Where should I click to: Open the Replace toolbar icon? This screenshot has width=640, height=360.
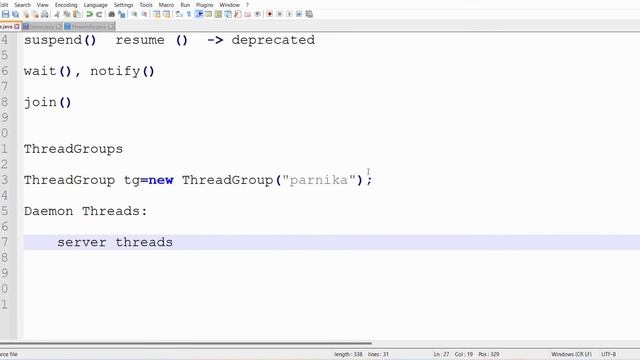point(122,14)
